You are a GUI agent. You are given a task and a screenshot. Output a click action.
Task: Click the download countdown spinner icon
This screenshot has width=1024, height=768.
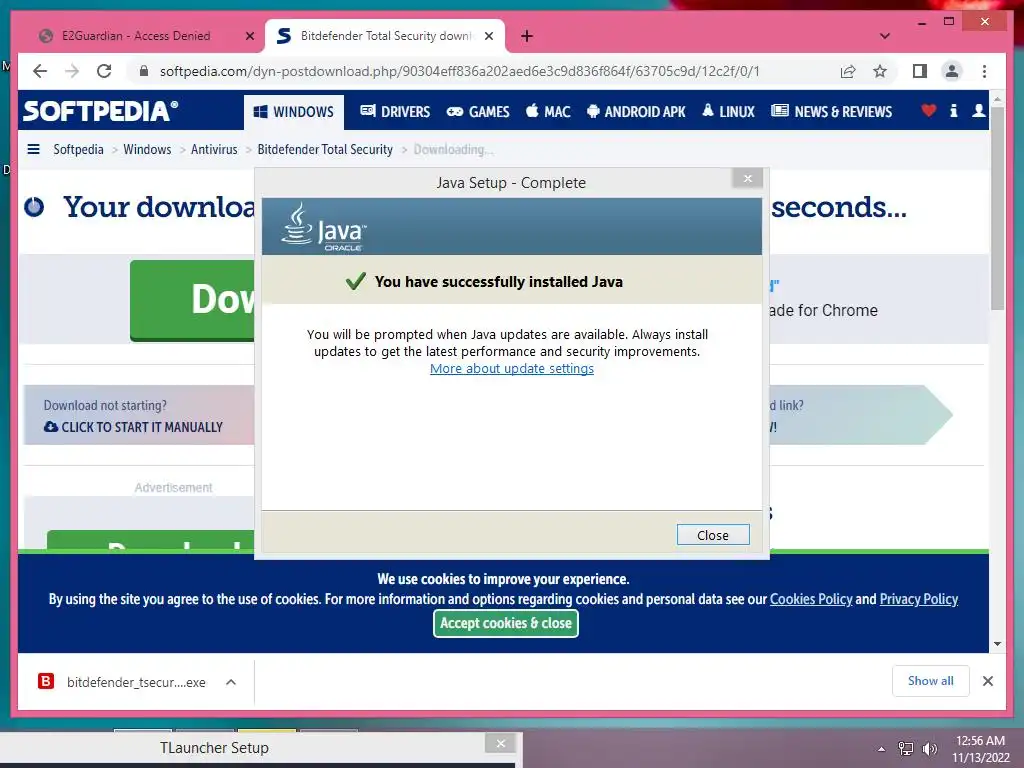pos(34,207)
